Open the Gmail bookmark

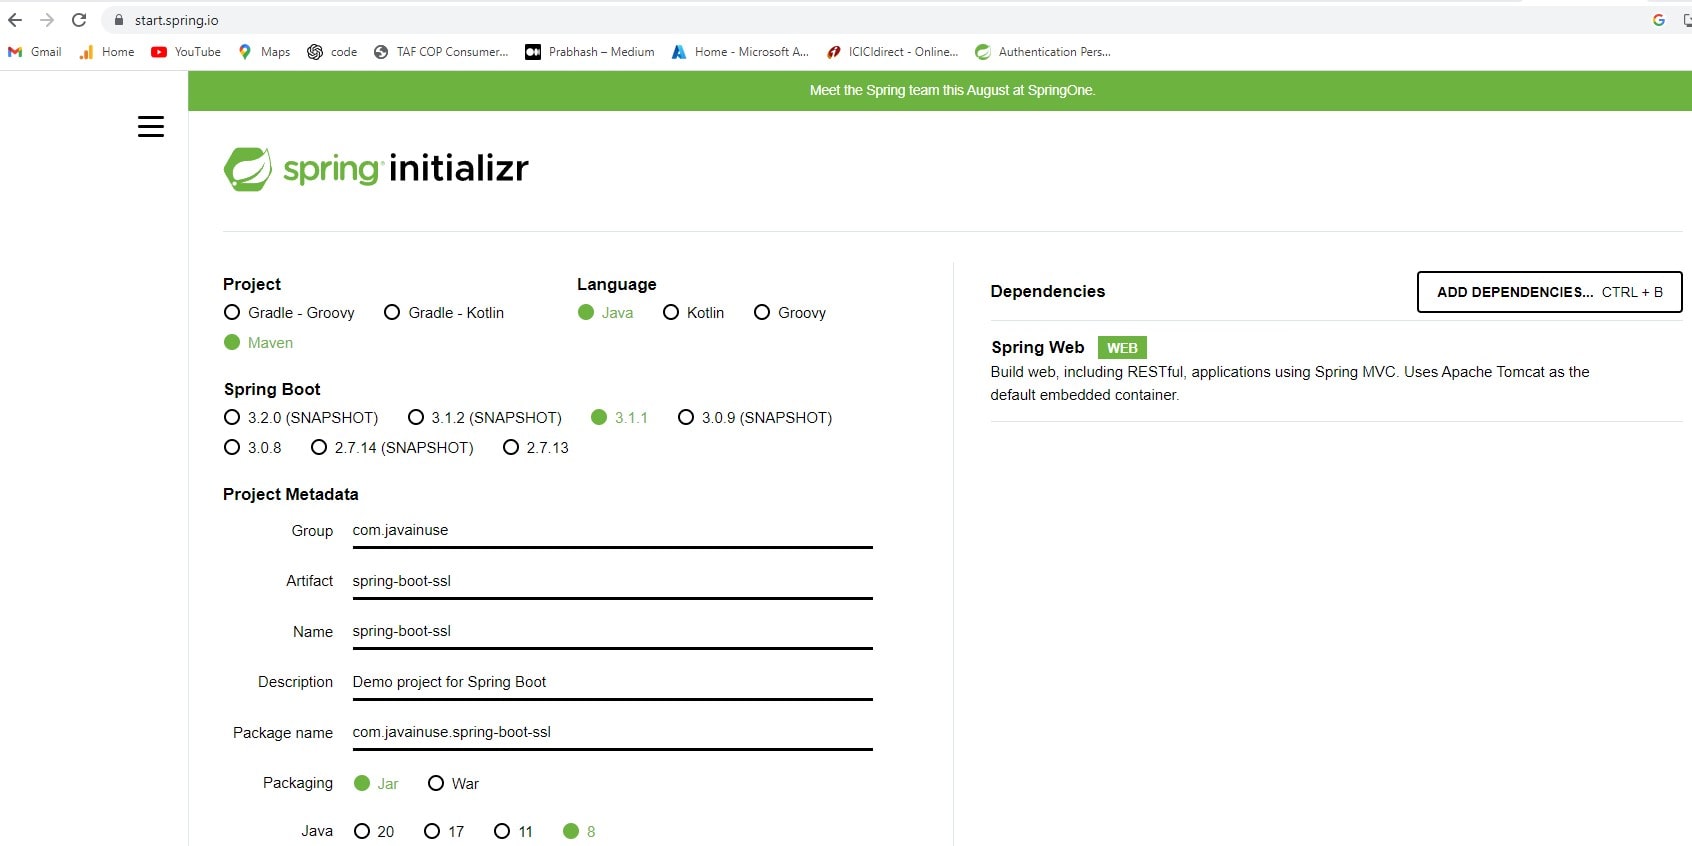(x=35, y=52)
